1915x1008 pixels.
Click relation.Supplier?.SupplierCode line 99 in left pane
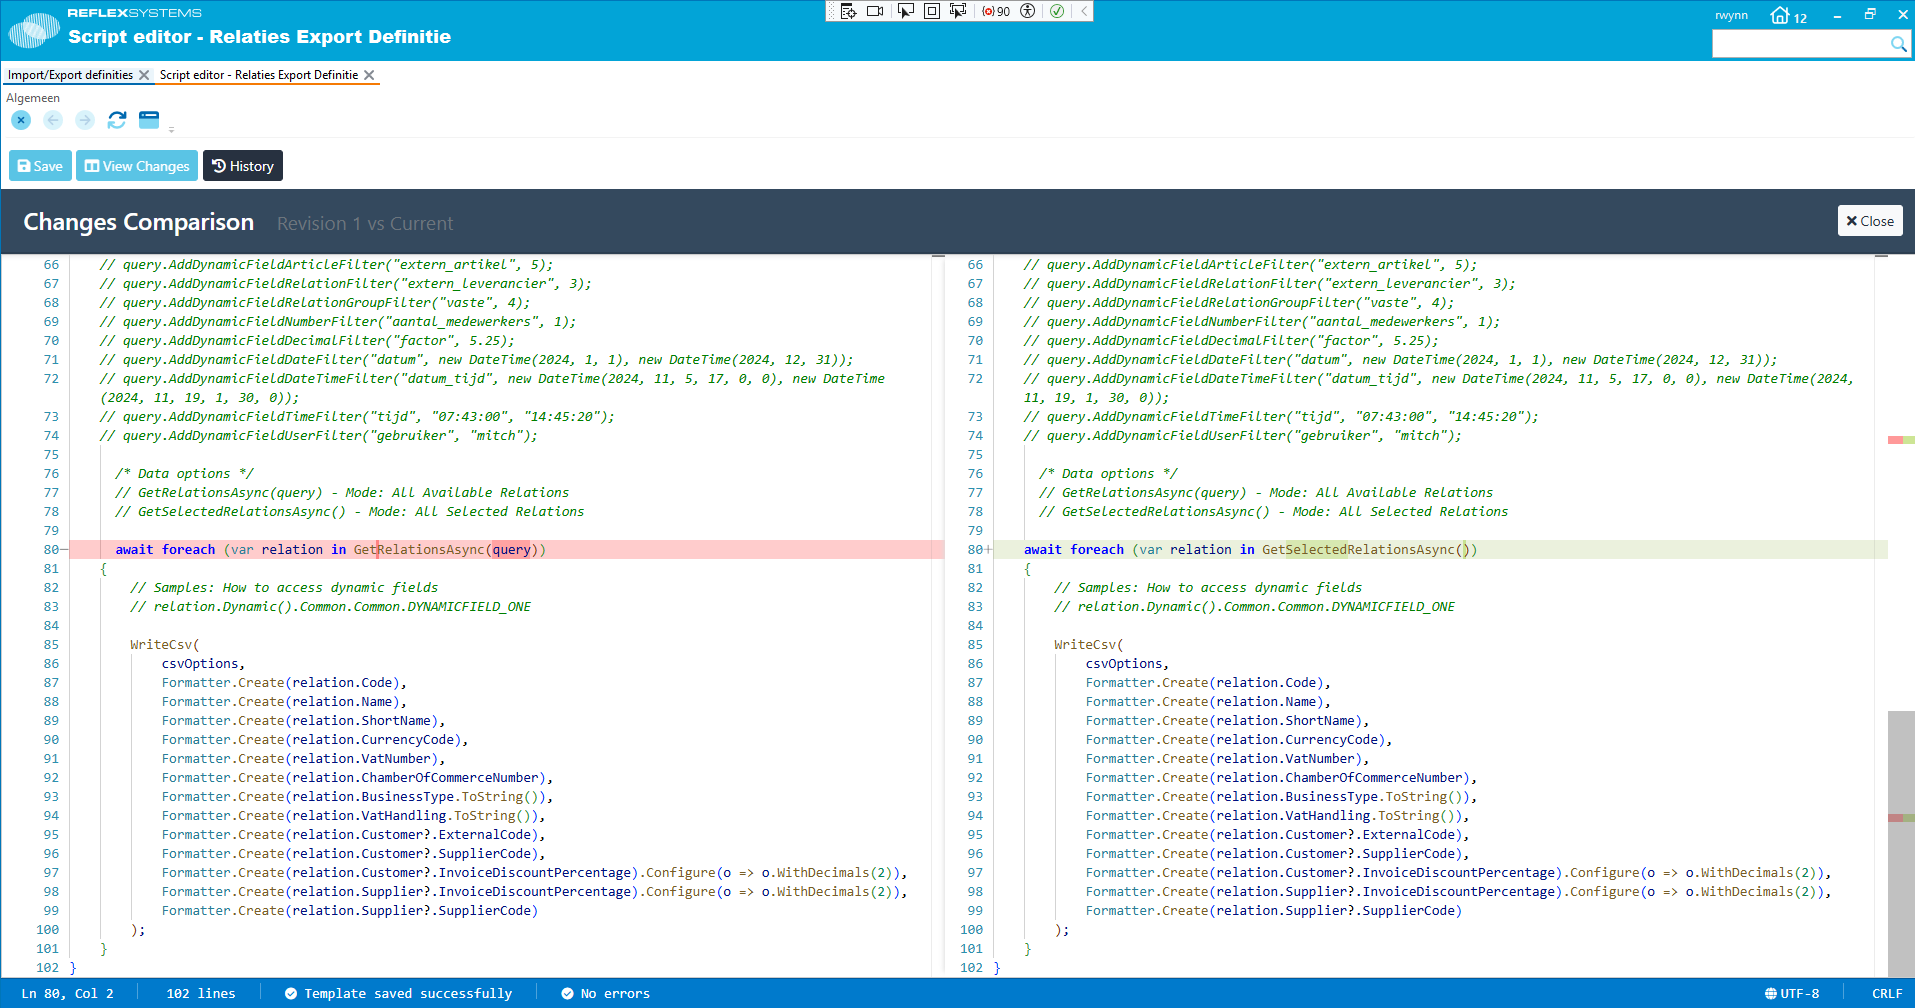pos(350,911)
